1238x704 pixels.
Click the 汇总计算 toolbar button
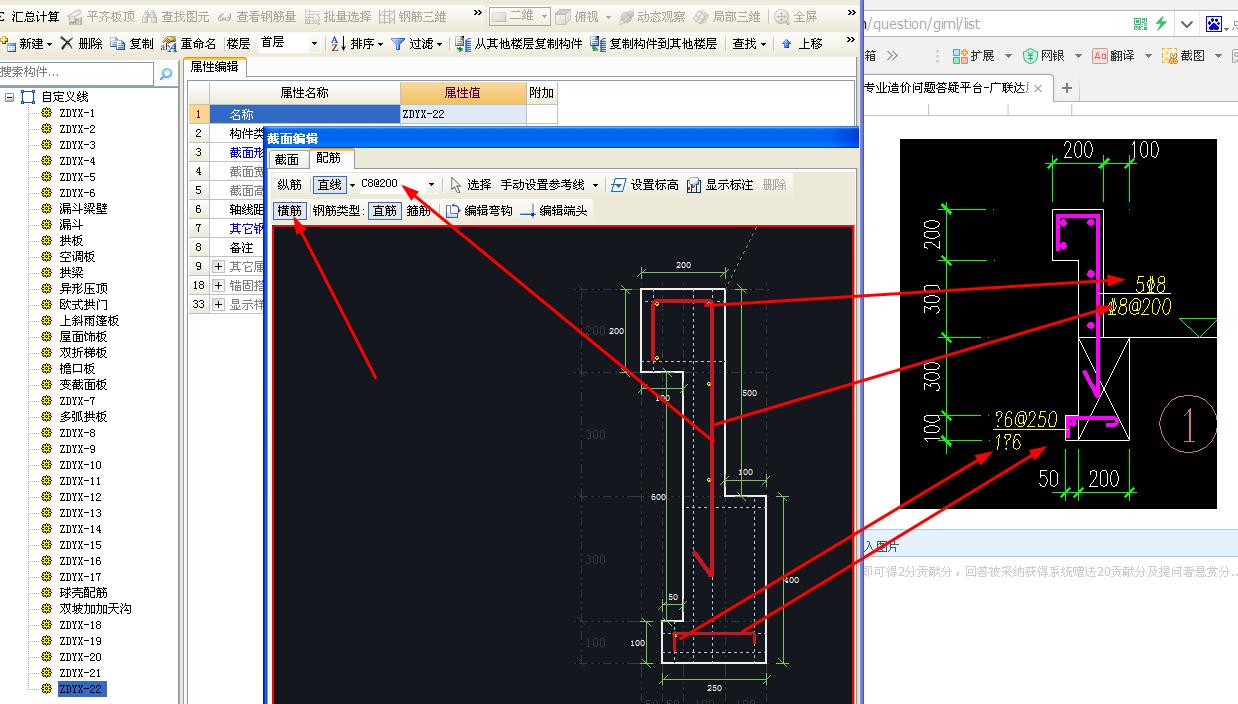(x=30, y=16)
